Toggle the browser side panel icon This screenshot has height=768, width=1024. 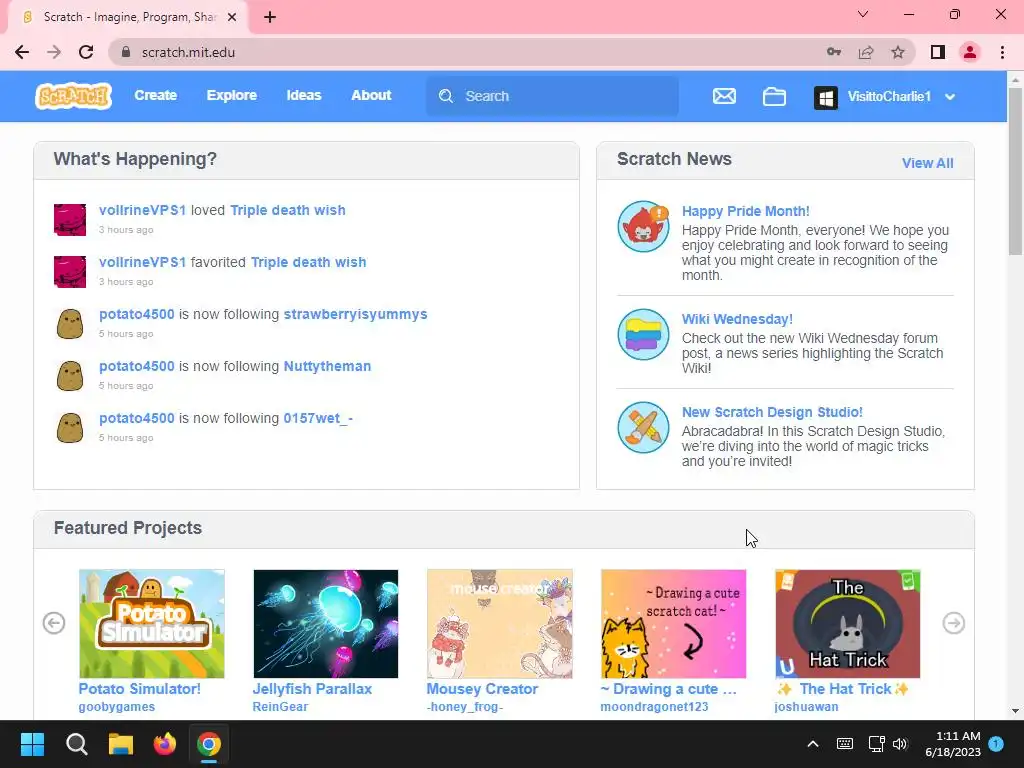tap(938, 52)
